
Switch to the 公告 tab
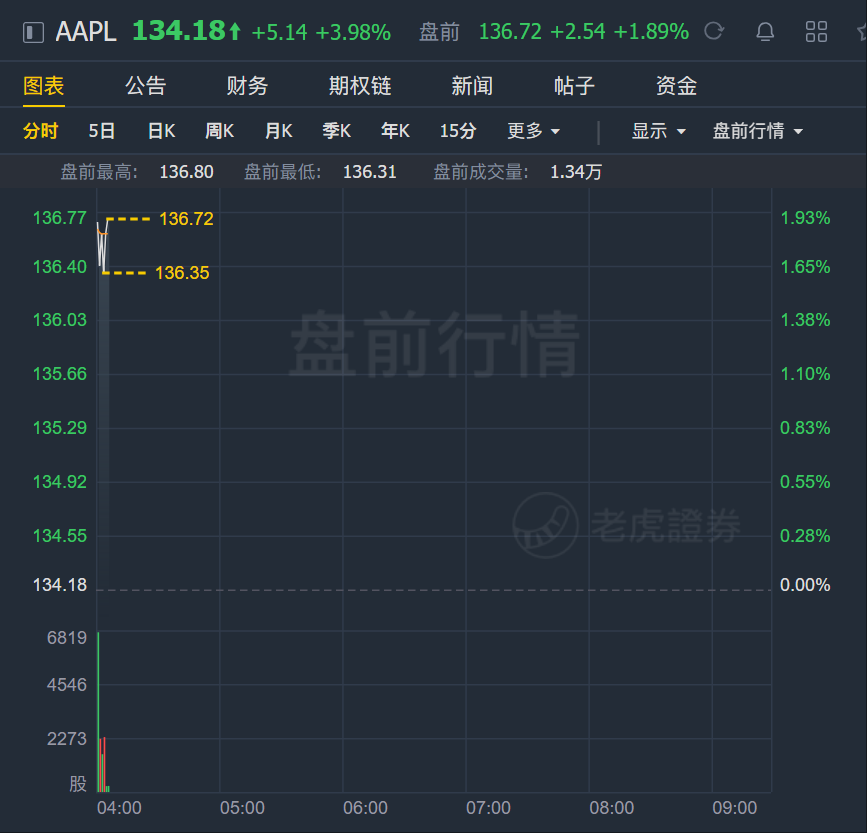[145, 86]
